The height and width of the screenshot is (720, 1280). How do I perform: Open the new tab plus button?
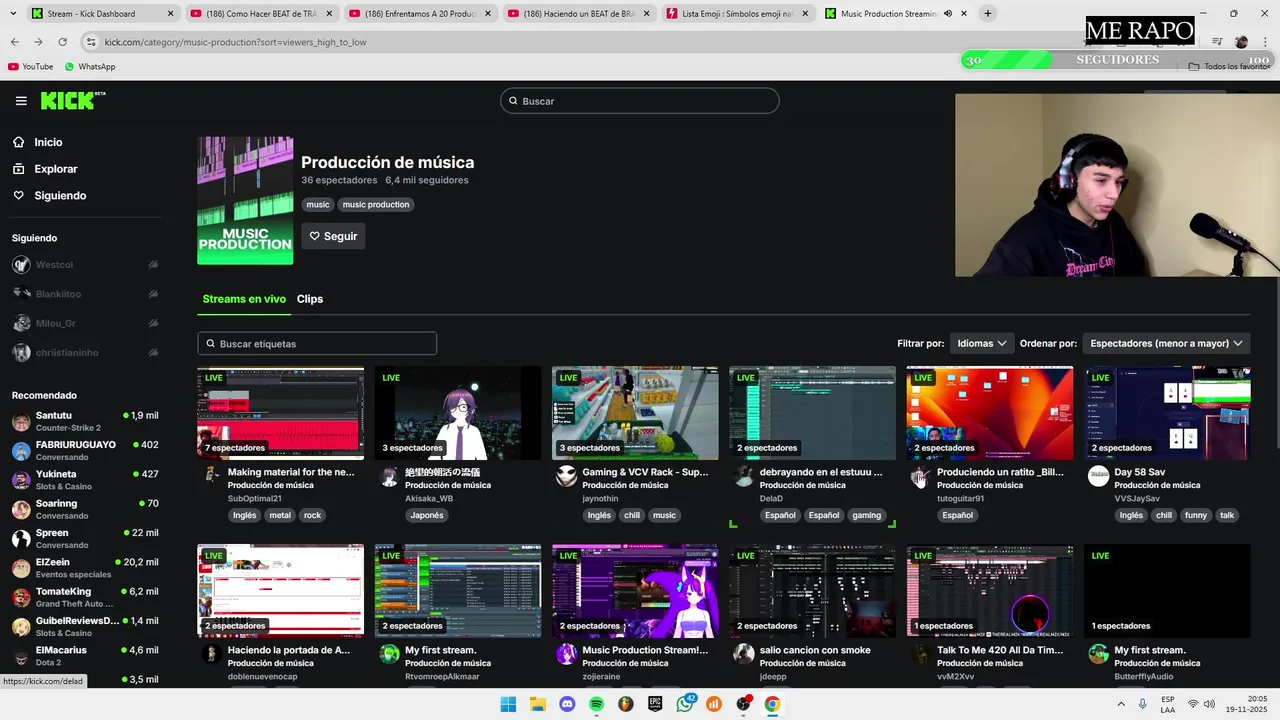tap(987, 14)
